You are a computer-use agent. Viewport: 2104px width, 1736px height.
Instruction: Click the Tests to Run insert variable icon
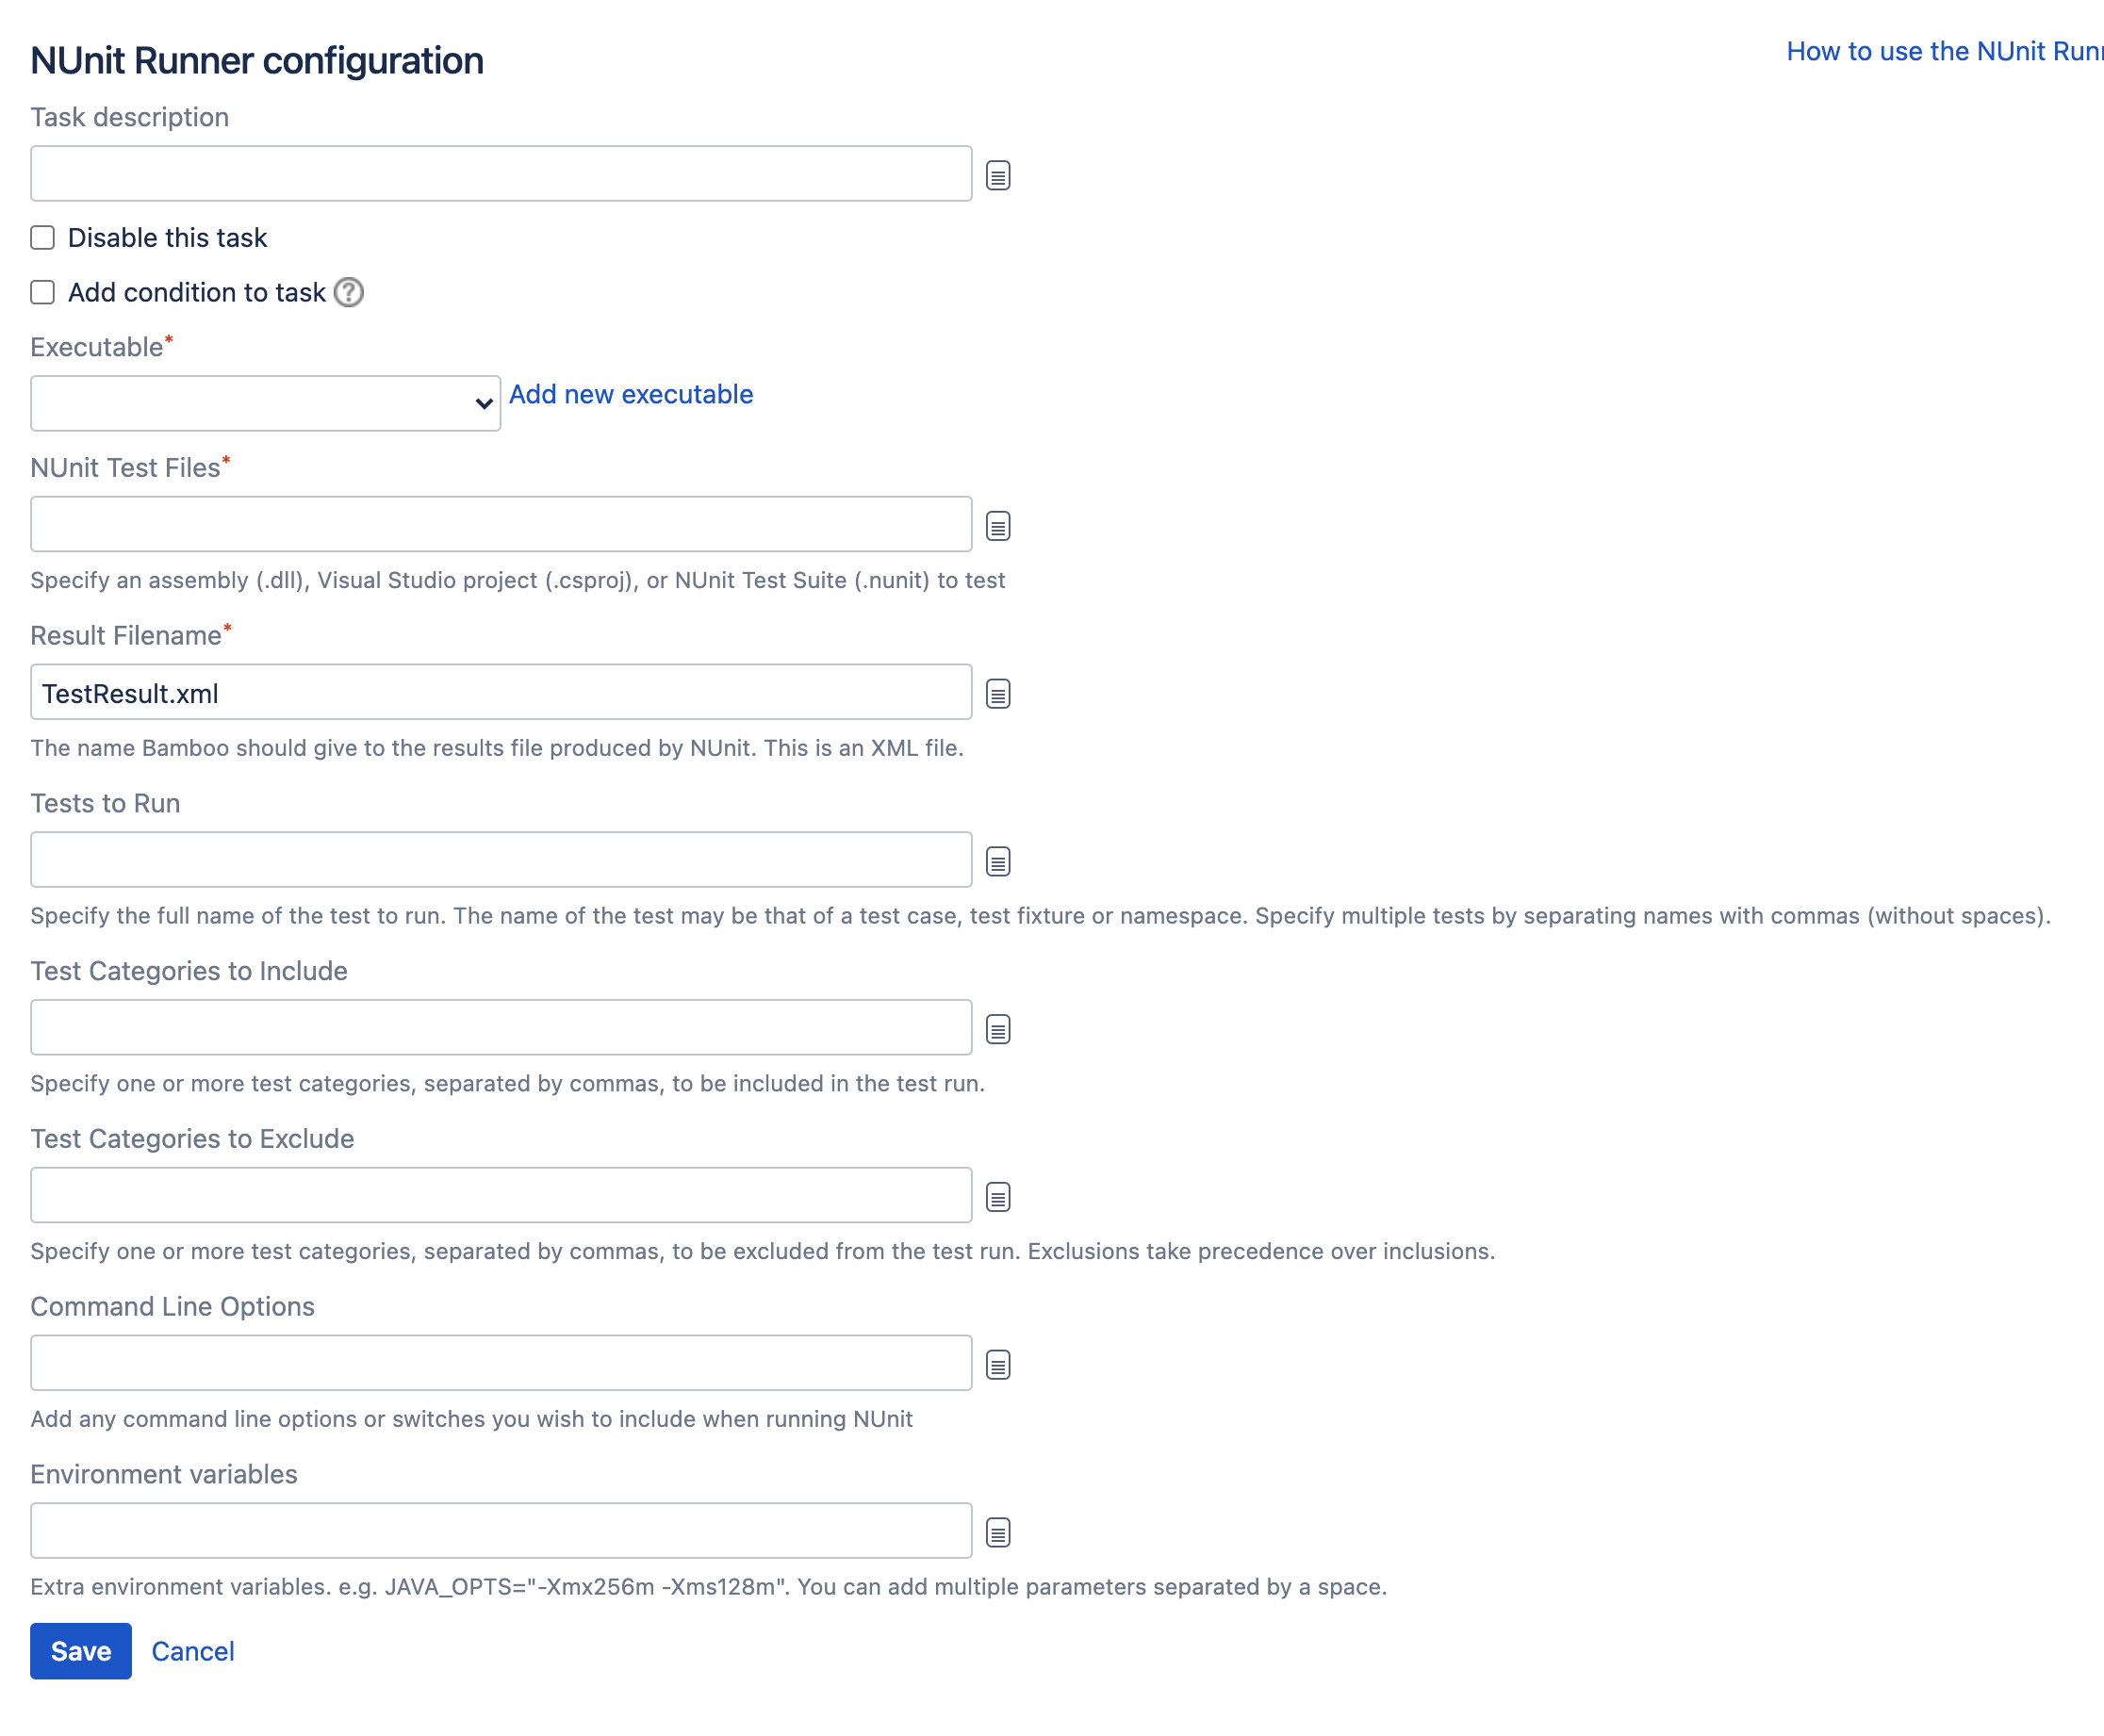998,861
